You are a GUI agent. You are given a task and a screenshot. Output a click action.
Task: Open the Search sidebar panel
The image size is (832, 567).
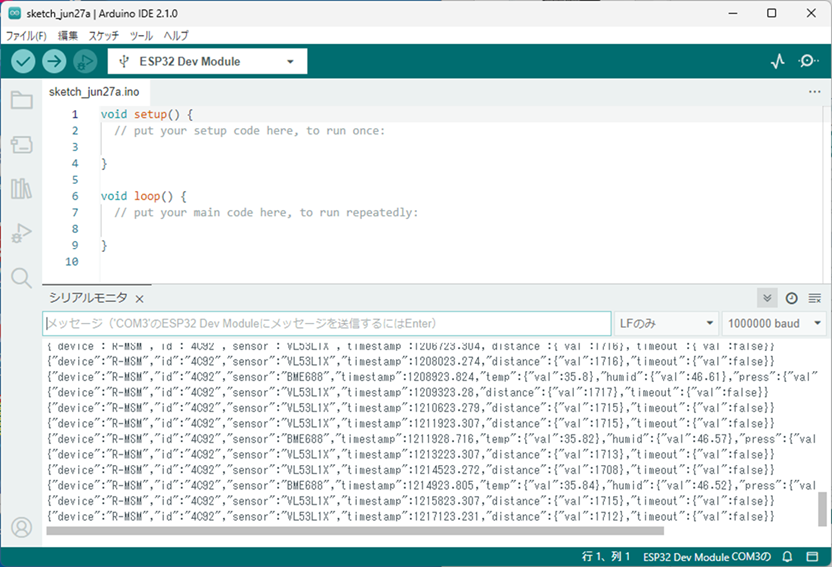[x=21, y=277]
